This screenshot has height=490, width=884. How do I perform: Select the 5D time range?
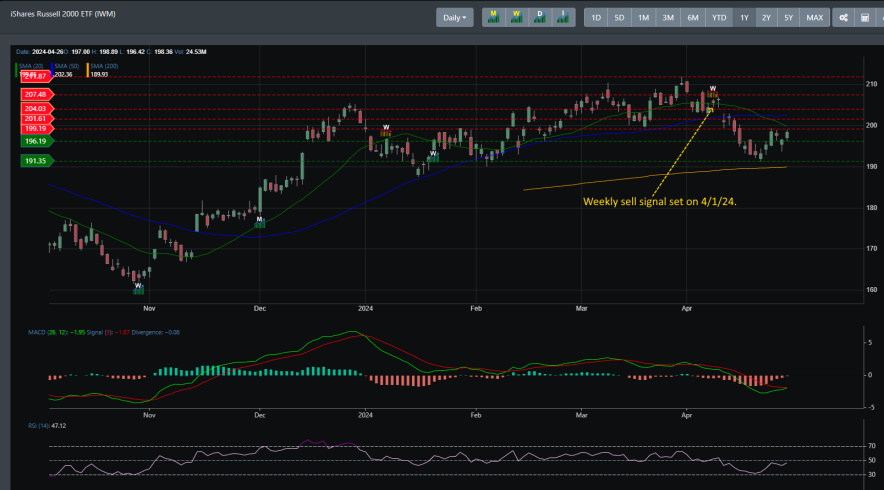(619, 17)
